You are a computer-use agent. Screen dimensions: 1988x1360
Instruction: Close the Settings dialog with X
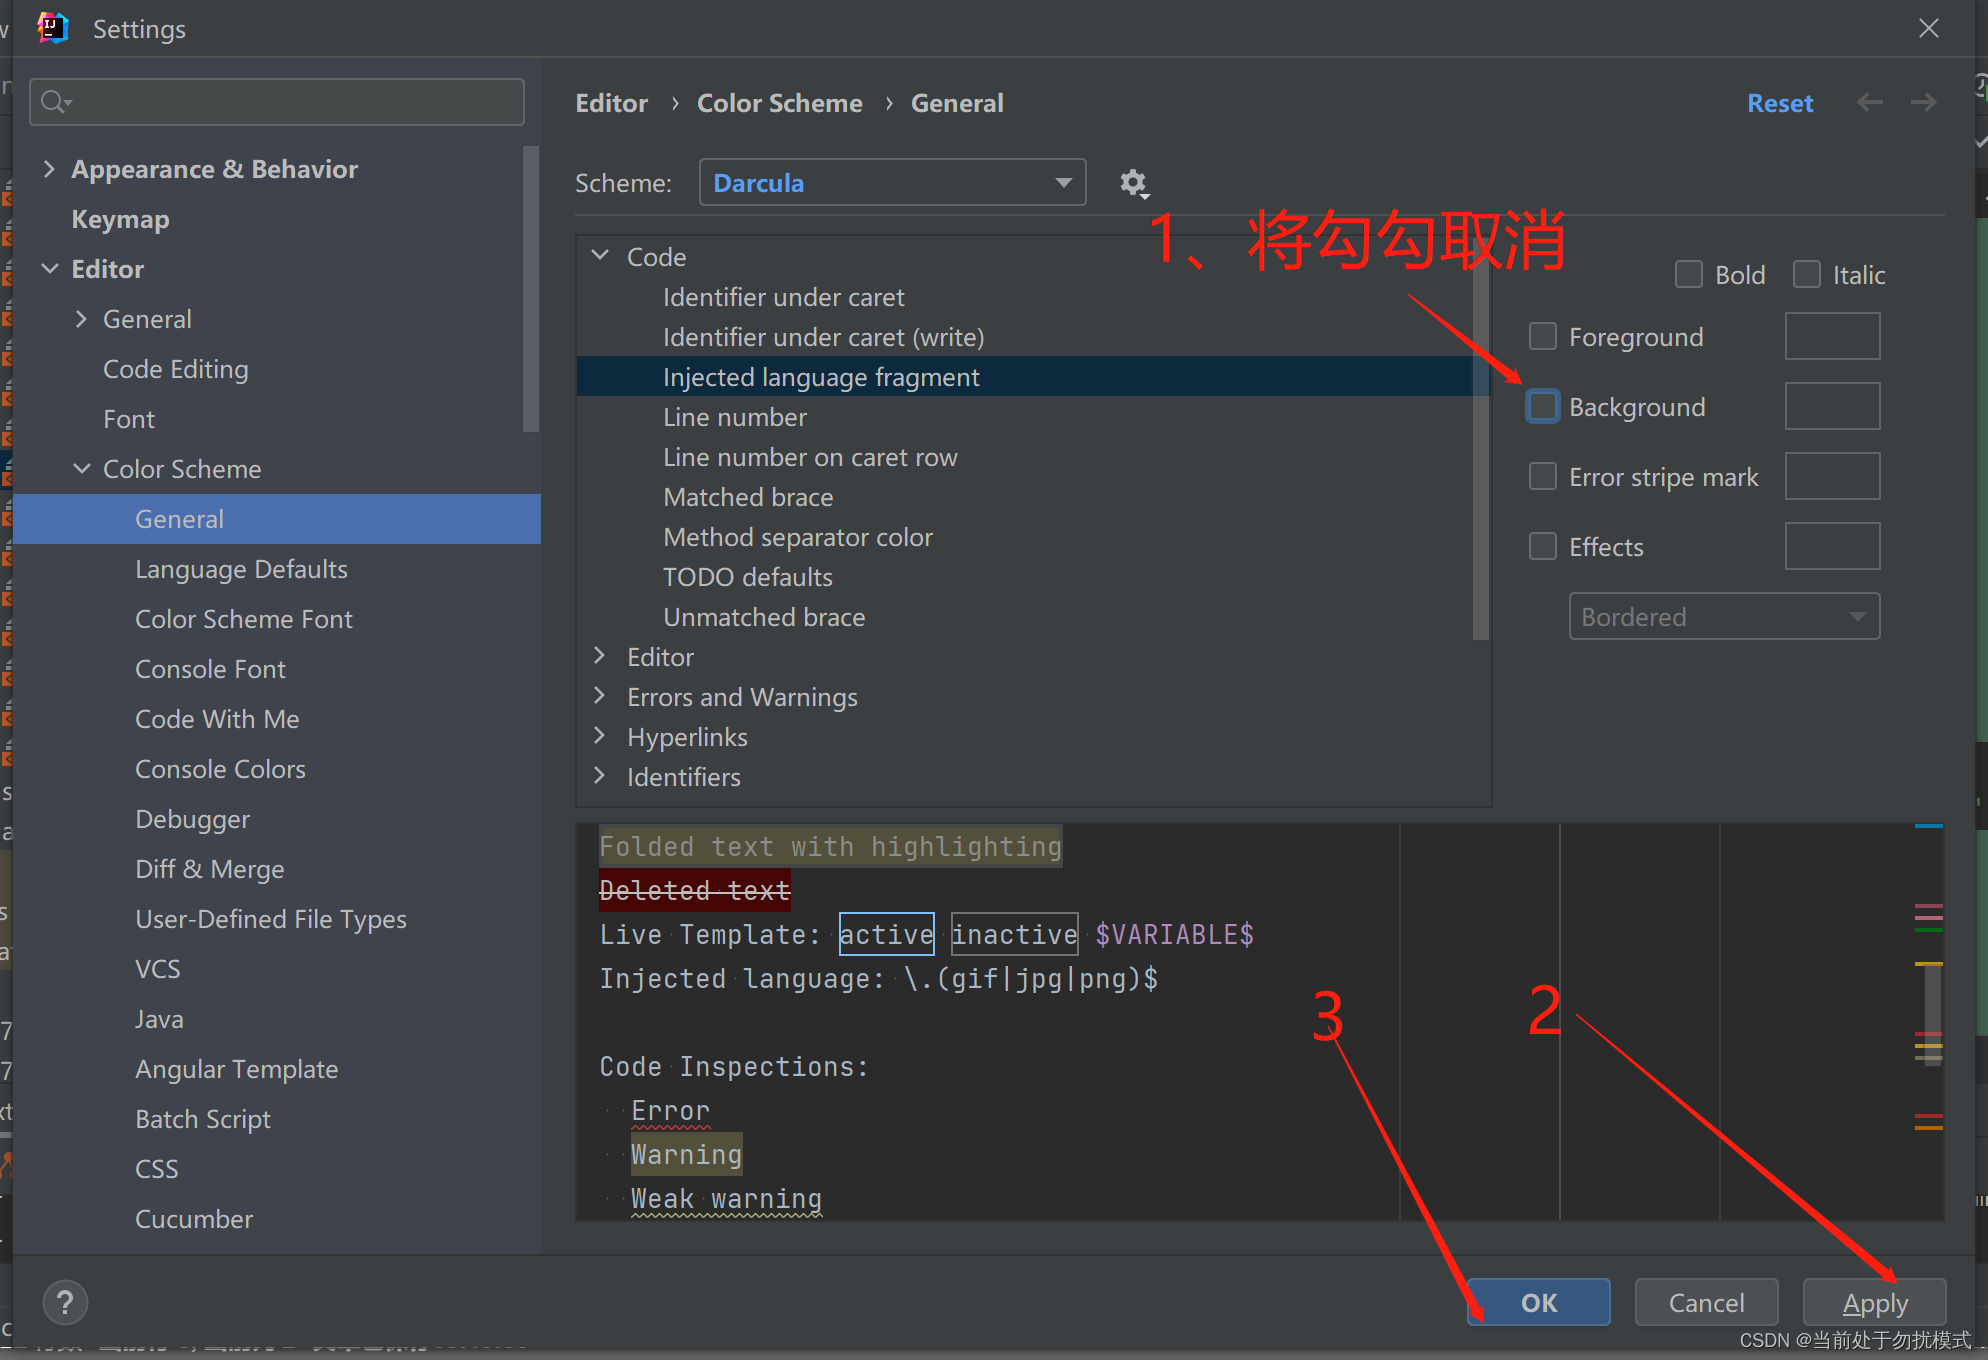tap(1929, 29)
